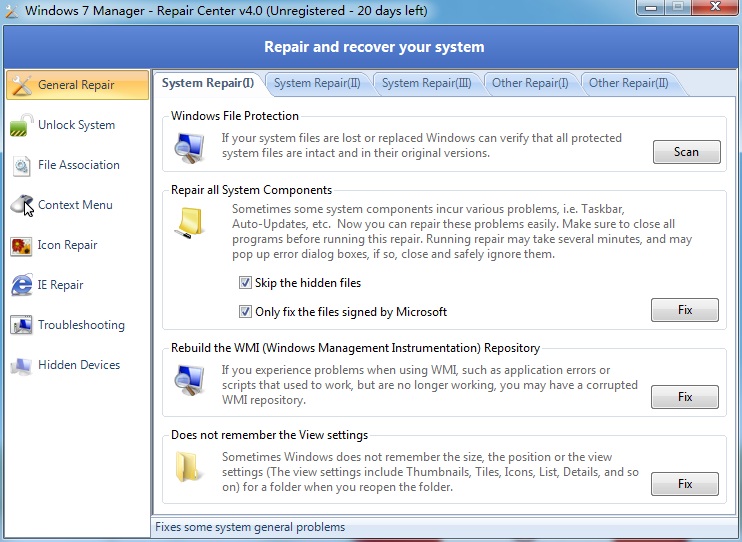Viewport: 742px width, 542px height.
Task: Select the Other Repair(II) tab
Action: (x=628, y=83)
